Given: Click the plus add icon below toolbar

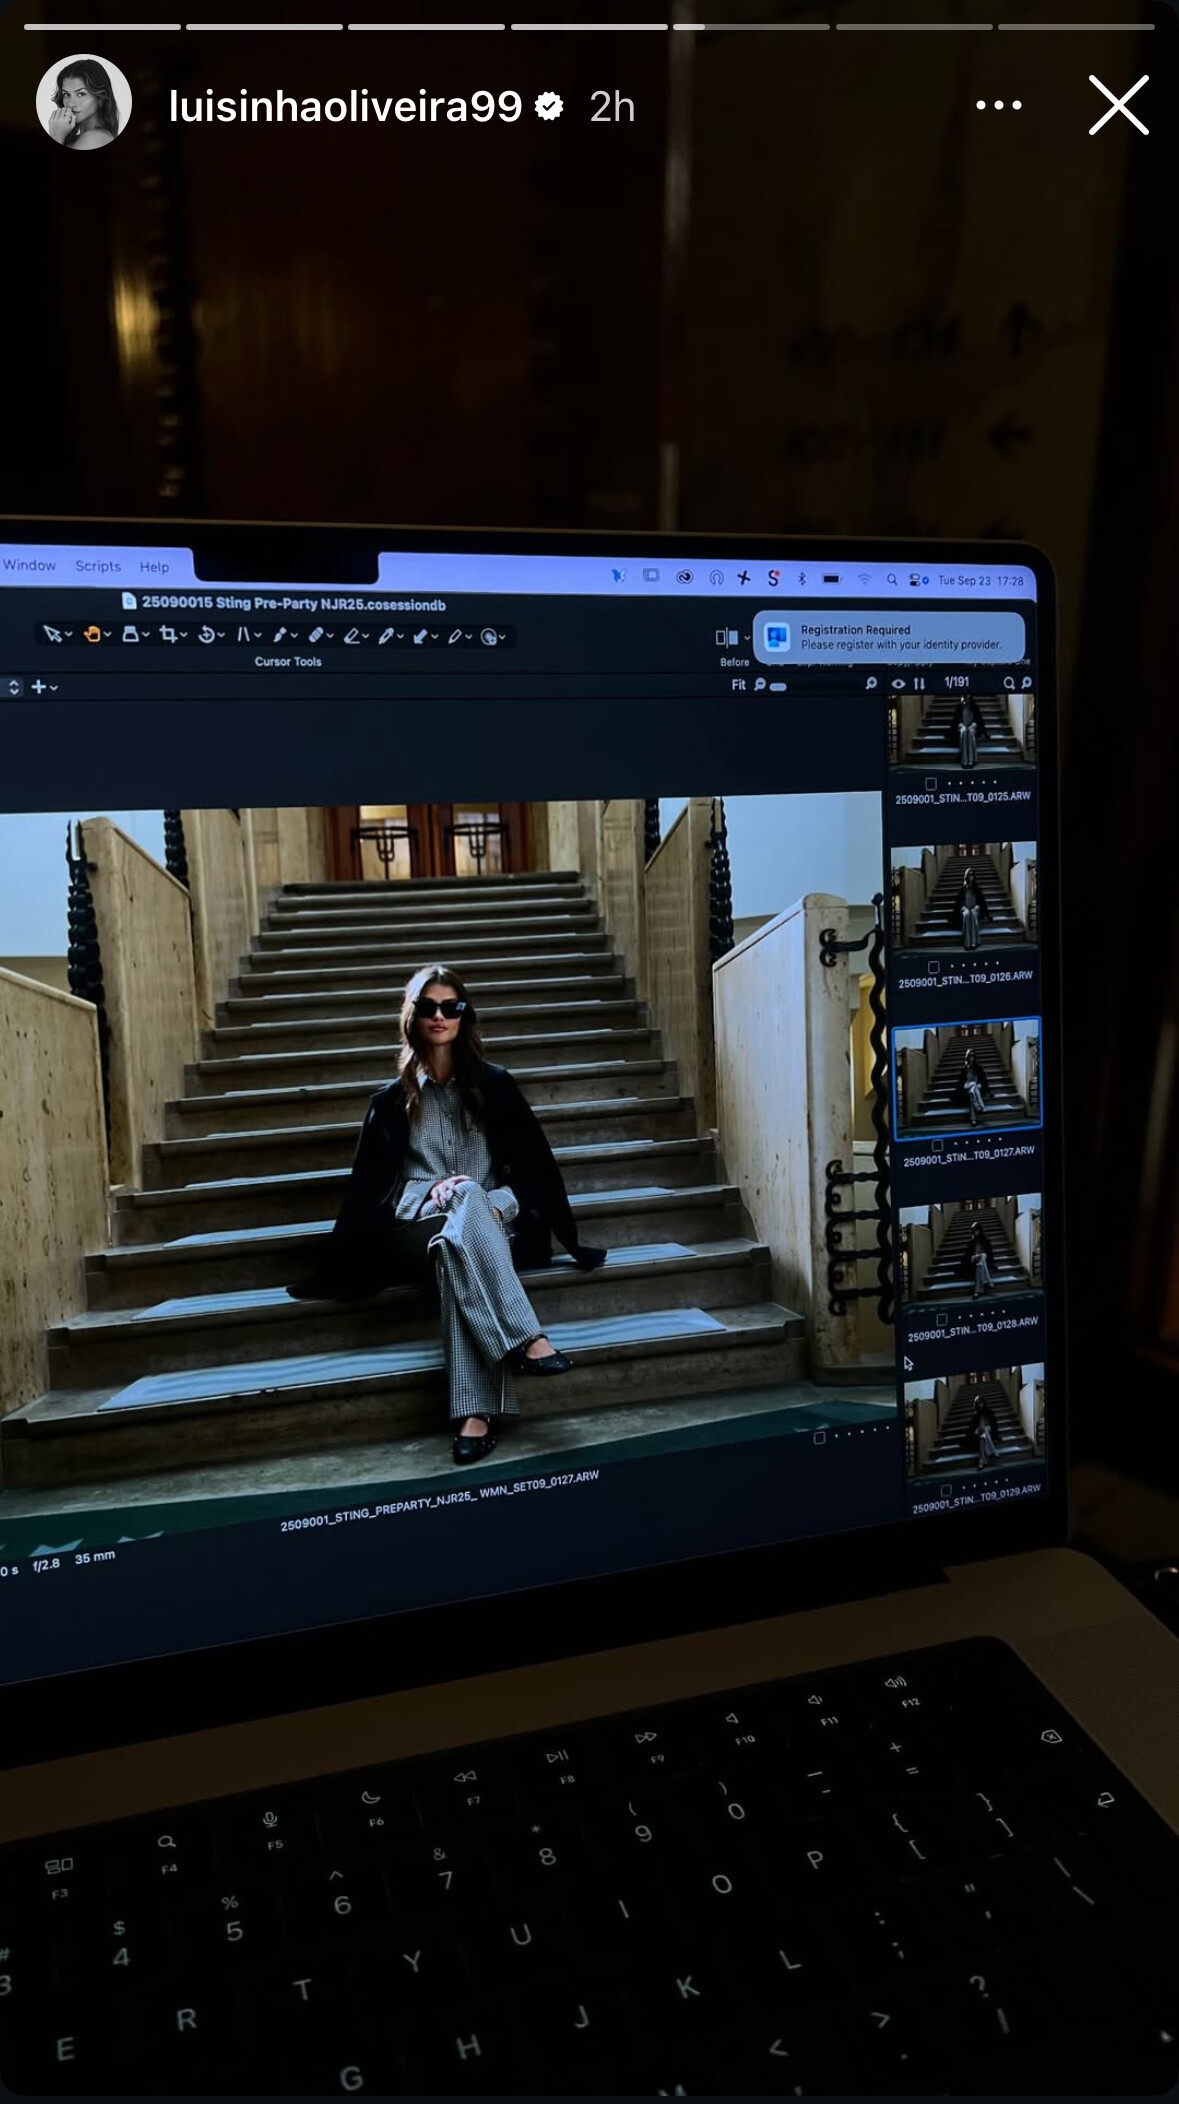Looking at the screenshot, I should [39, 687].
